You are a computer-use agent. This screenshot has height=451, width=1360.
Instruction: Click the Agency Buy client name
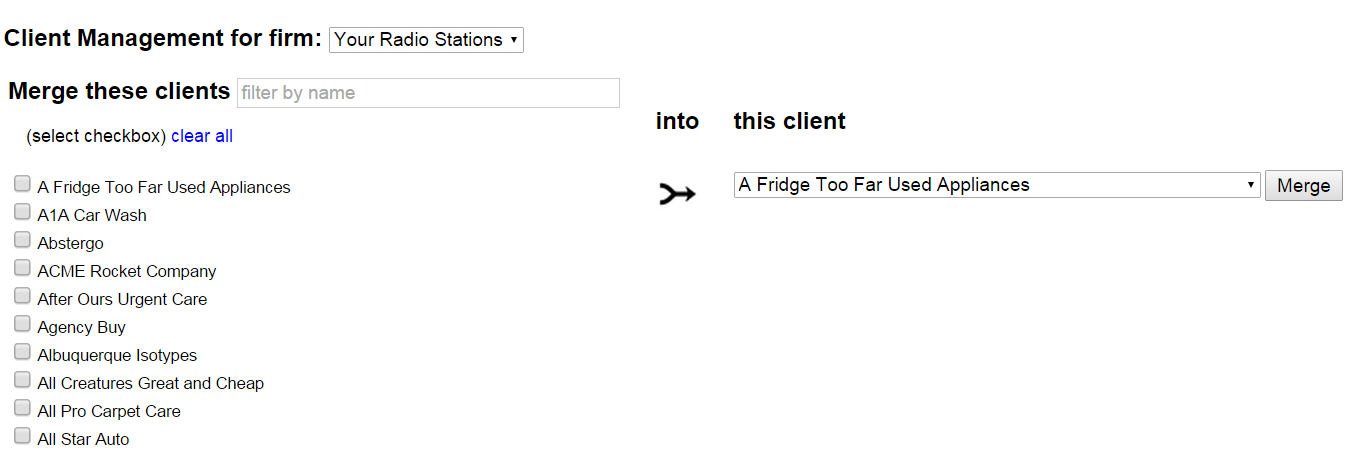click(81, 328)
